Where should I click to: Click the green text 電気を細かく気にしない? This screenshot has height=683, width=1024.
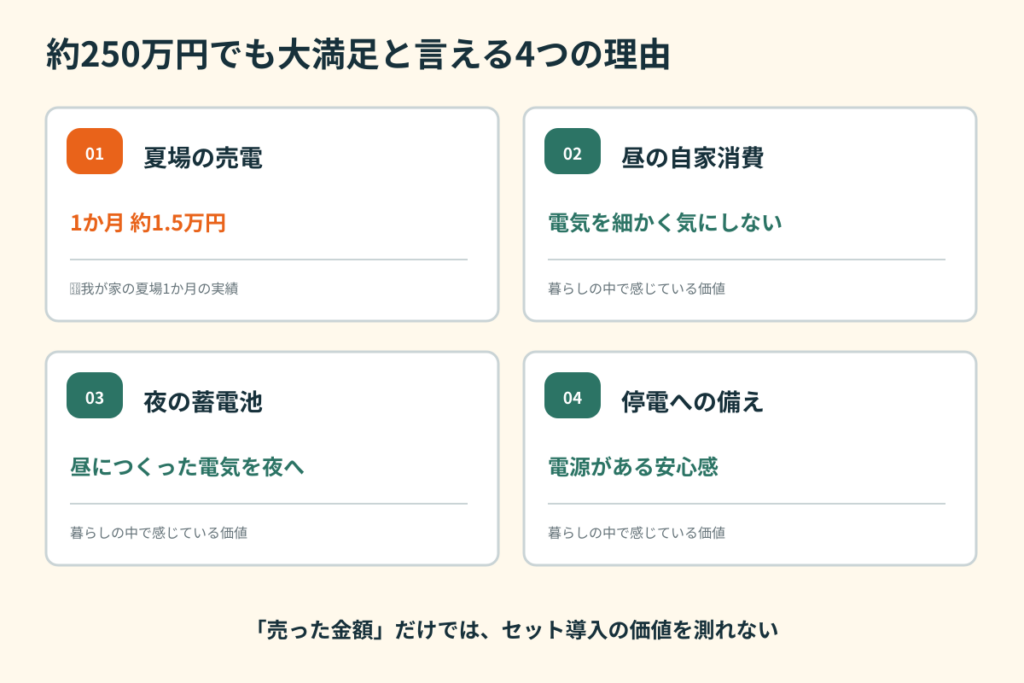pyautogui.click(x=665, y=223)
